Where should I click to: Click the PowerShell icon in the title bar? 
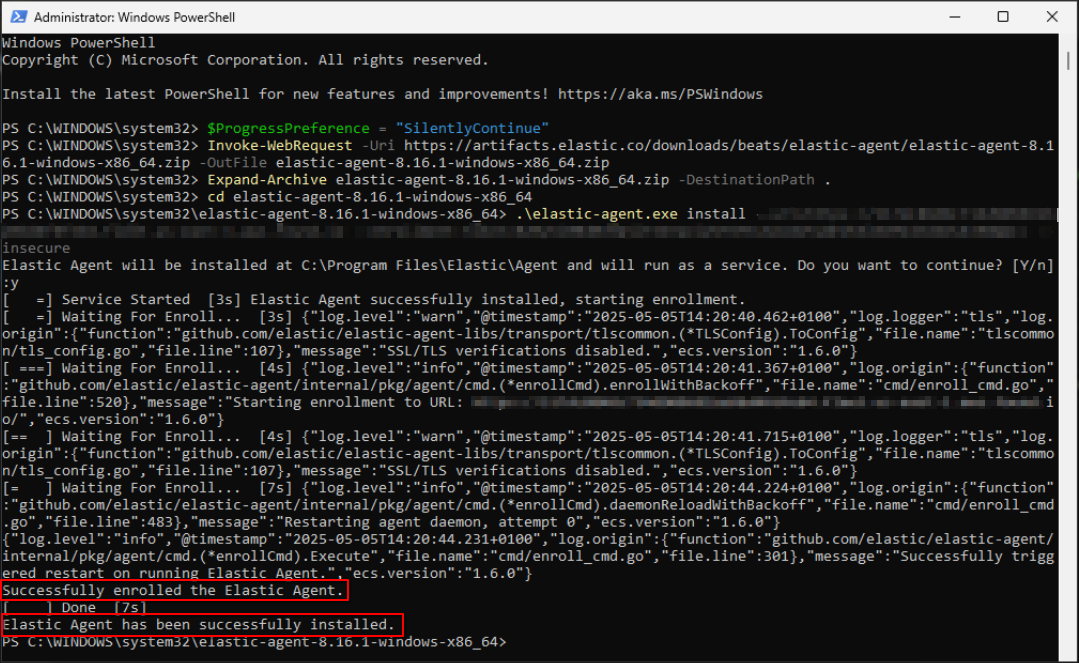pos(17,17)
